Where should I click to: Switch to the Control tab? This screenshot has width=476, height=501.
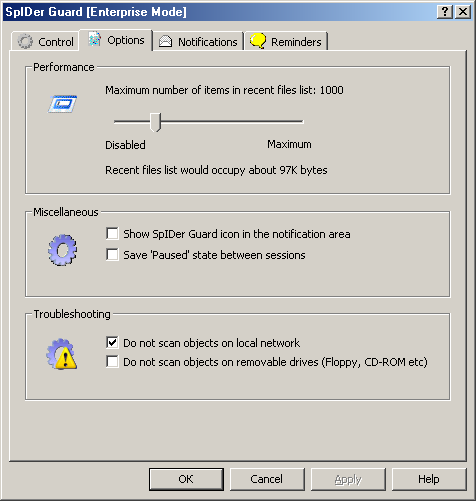click(45, 42)
